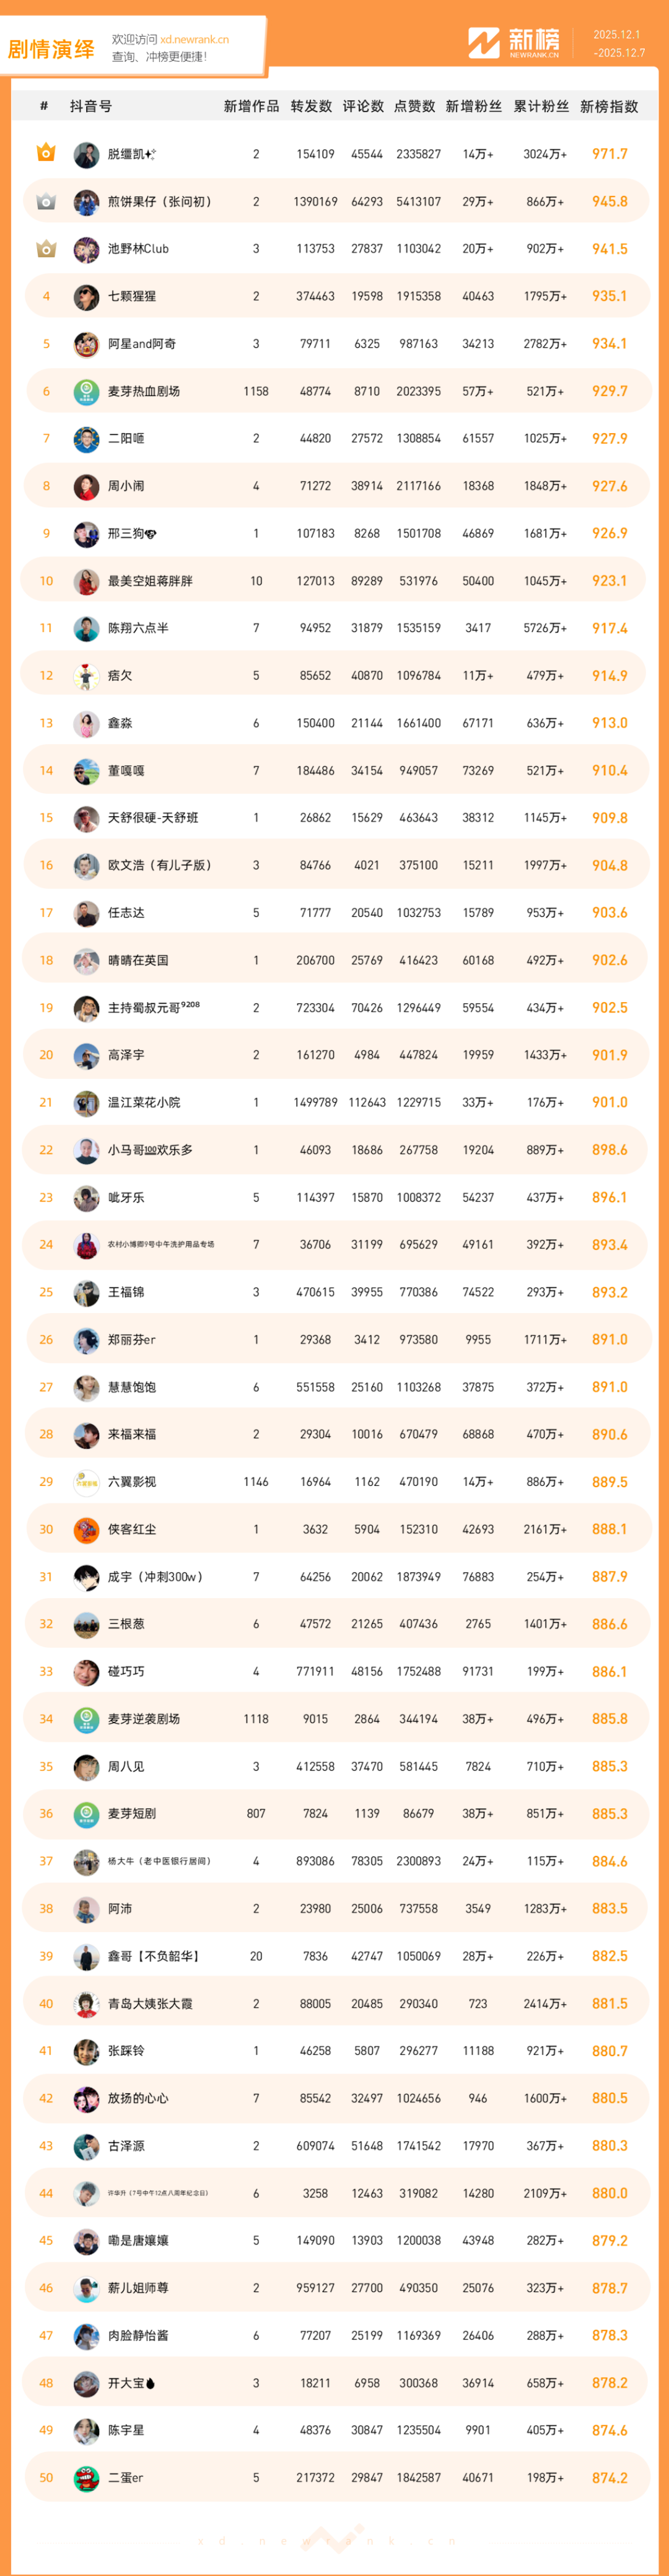
Task: Open the xd.newrank.cn link
Action: pyautogui.click(x=194, y=40)
